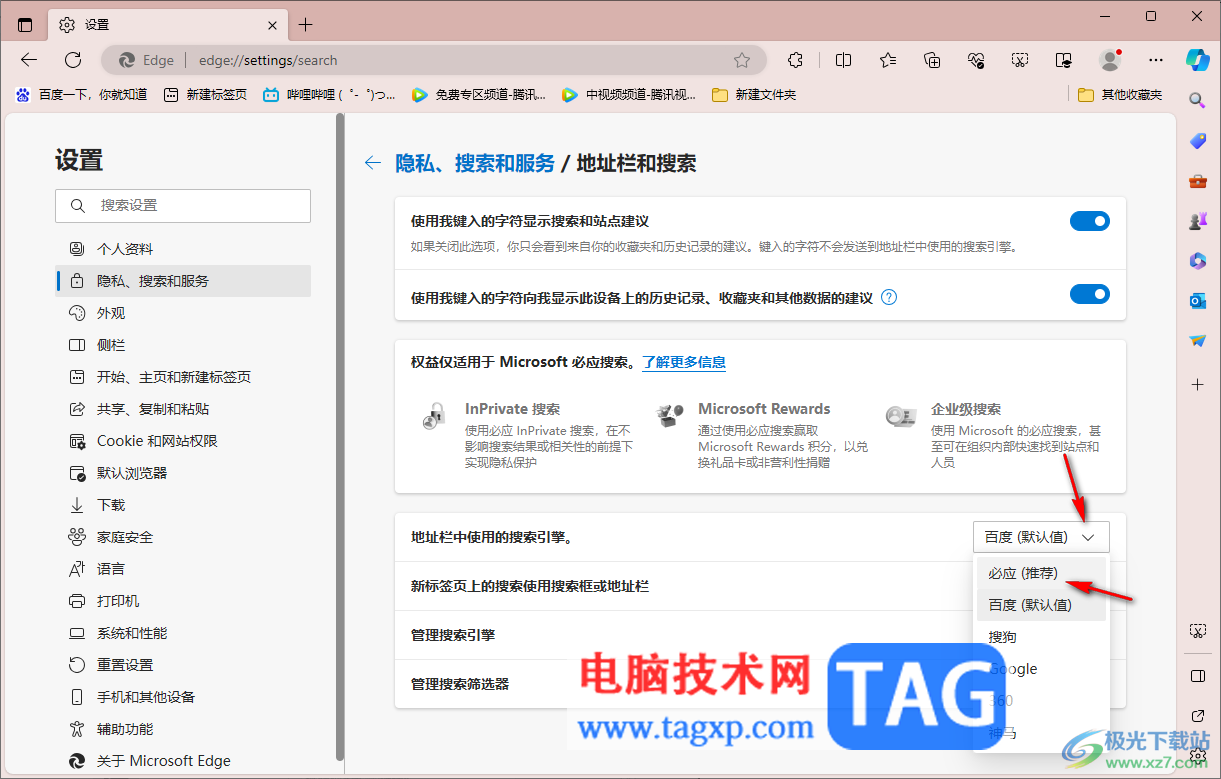
Task: Open 外观 settings section
Action: pos(183,313)
